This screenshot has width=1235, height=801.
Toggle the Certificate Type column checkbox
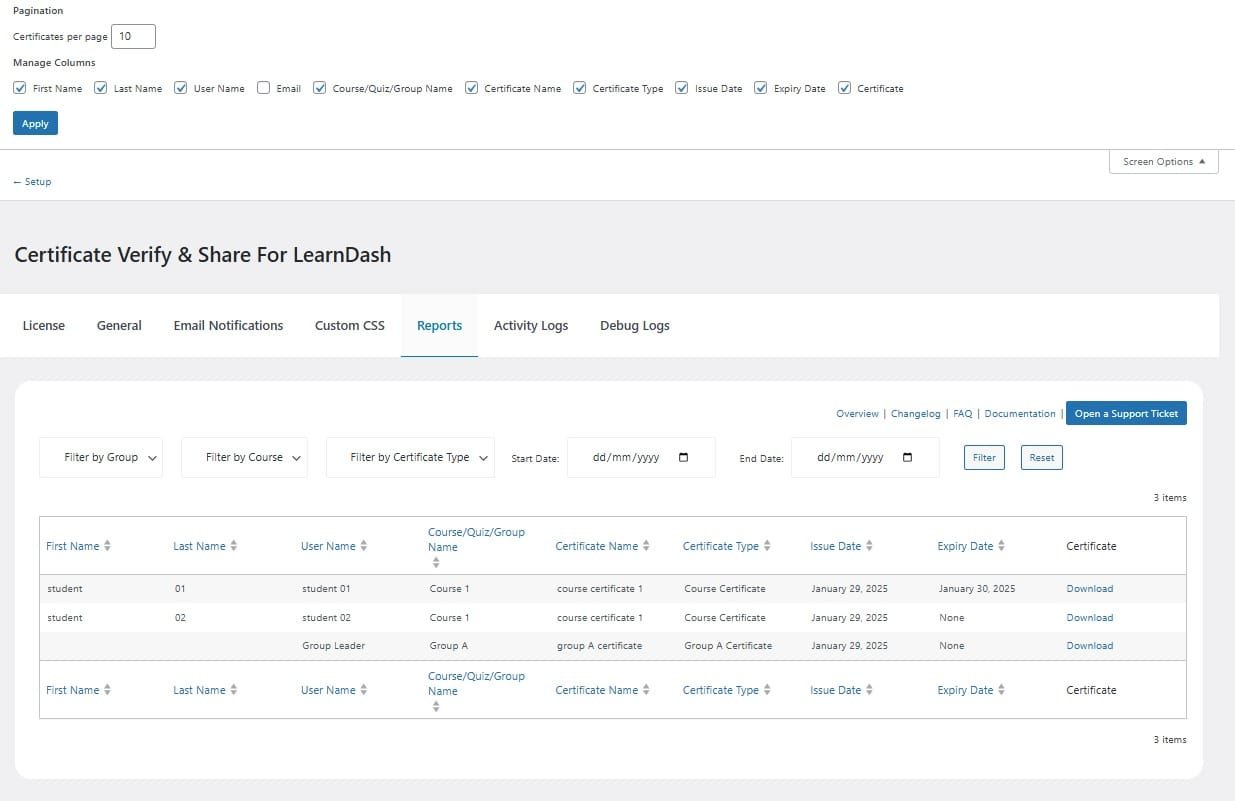(580, 88)
